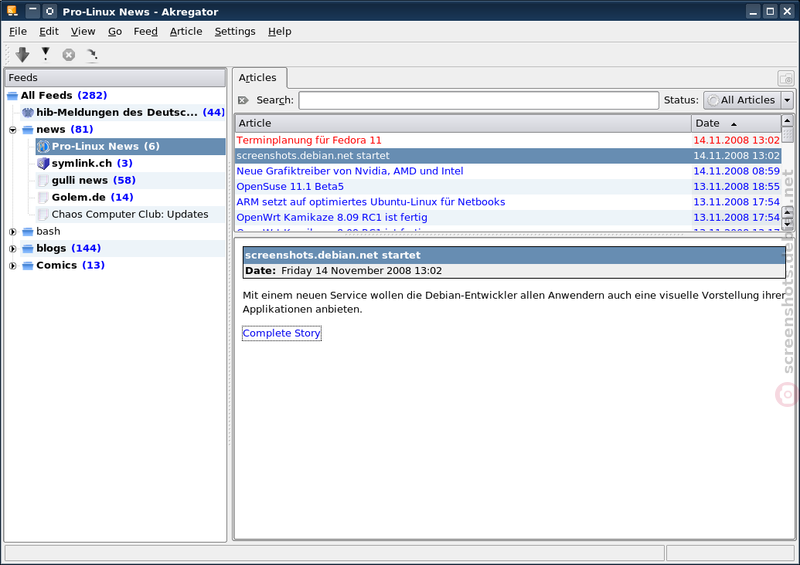Expand the blogs folder
Screen dimensions: 800x565
coord(13,249)
